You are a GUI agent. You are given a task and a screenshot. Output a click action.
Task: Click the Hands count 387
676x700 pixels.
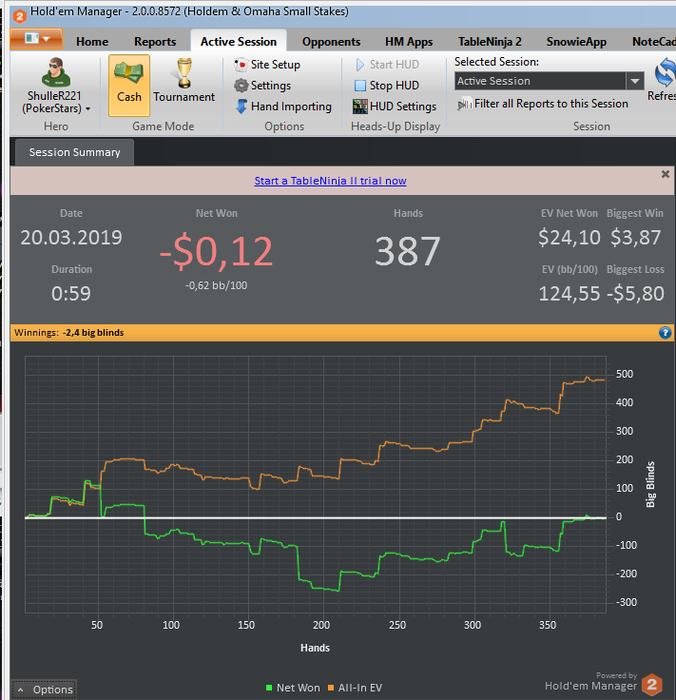tap(408, 251)
